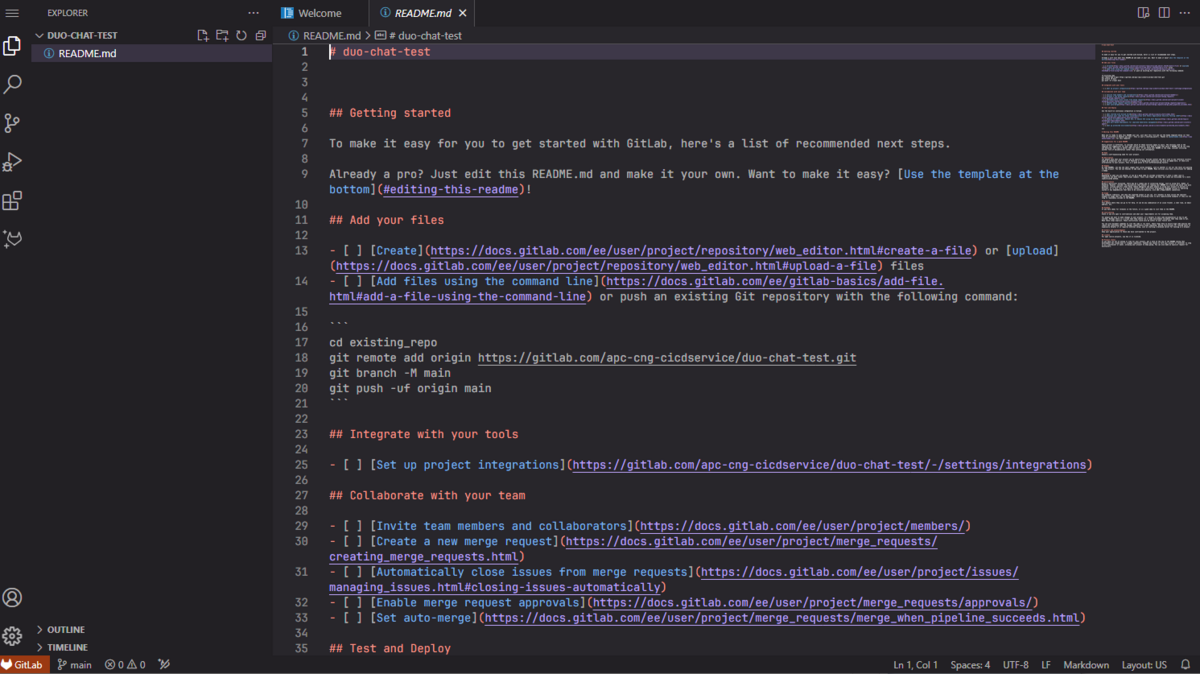Open the Source Control view
1200x674 pixels.
coord(12,123)
